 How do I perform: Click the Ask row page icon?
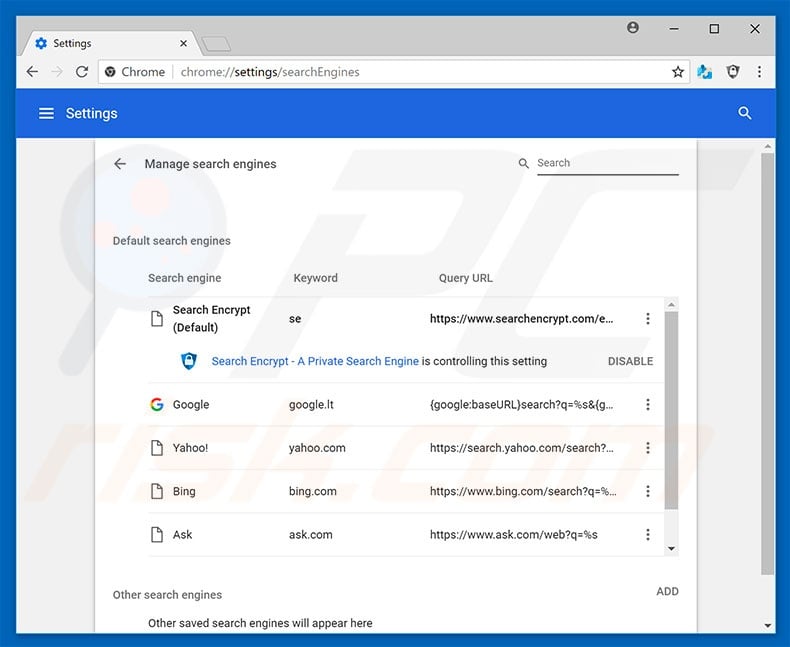tap(157, 534)
